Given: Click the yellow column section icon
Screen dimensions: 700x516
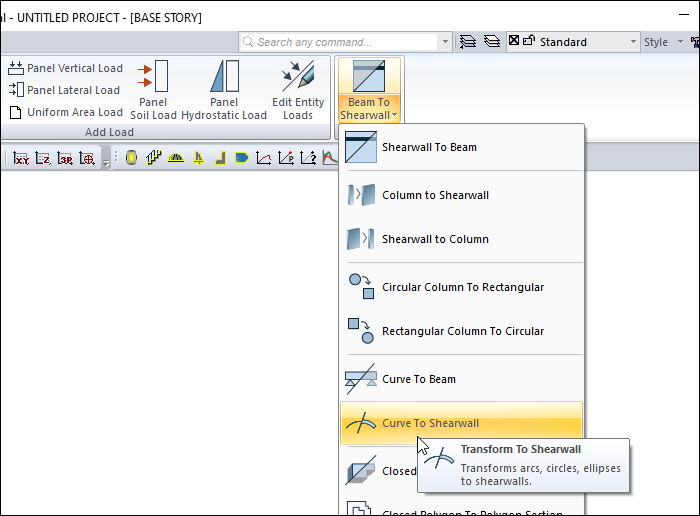Looking at the screenshot, I should pyautogui.click(x=131, y=158).
